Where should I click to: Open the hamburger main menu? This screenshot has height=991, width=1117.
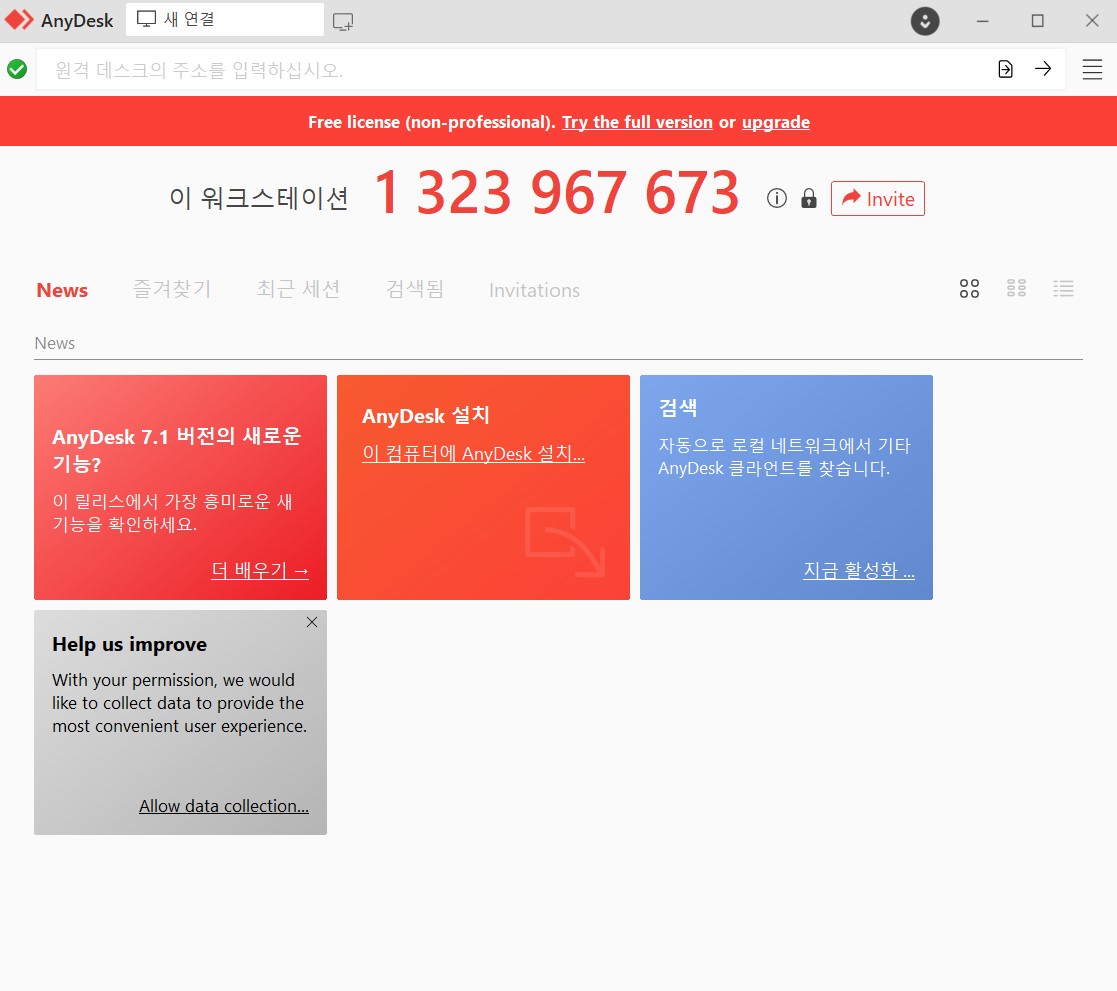[1092, 69]
